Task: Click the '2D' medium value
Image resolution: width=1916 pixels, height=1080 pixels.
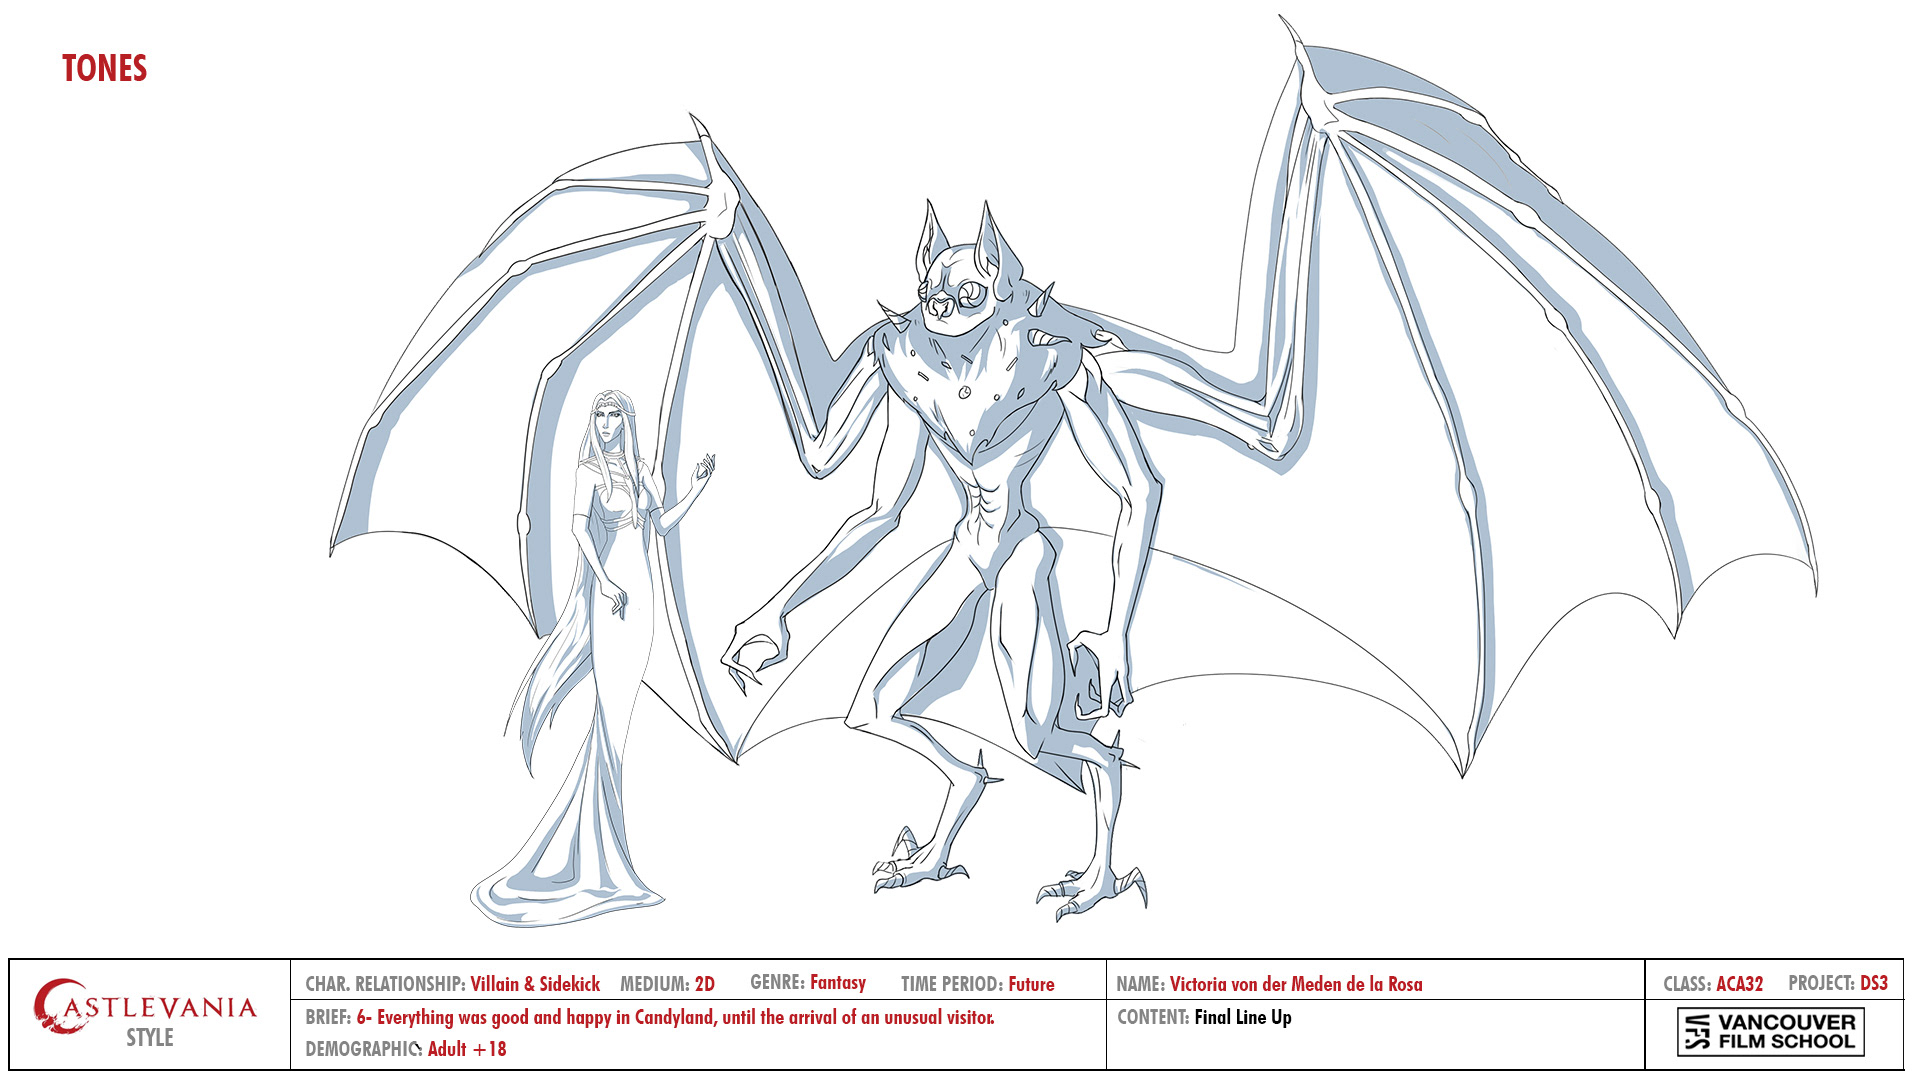Action: (x=704, y=984)
